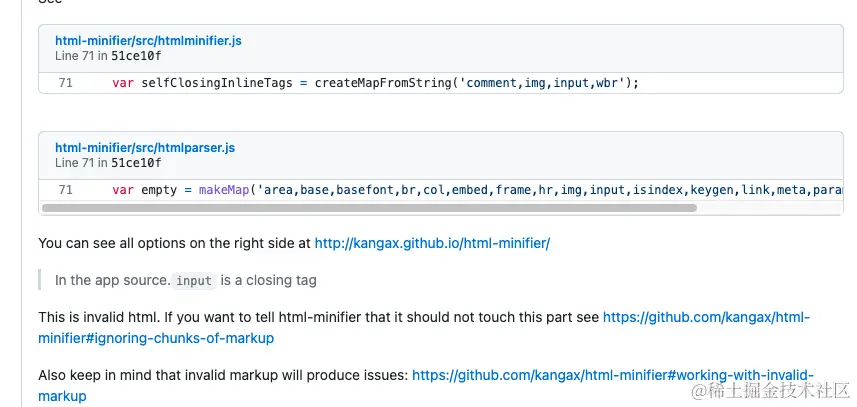Click the horizontal scrollbar under htmlparser code
Screen dimensions: 857x407
pos(369,208)
